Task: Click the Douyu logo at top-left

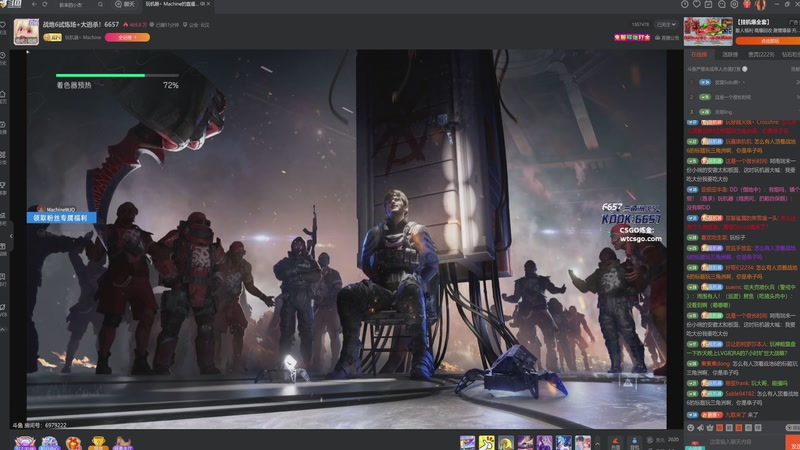Action: click(x=11, y=4)
